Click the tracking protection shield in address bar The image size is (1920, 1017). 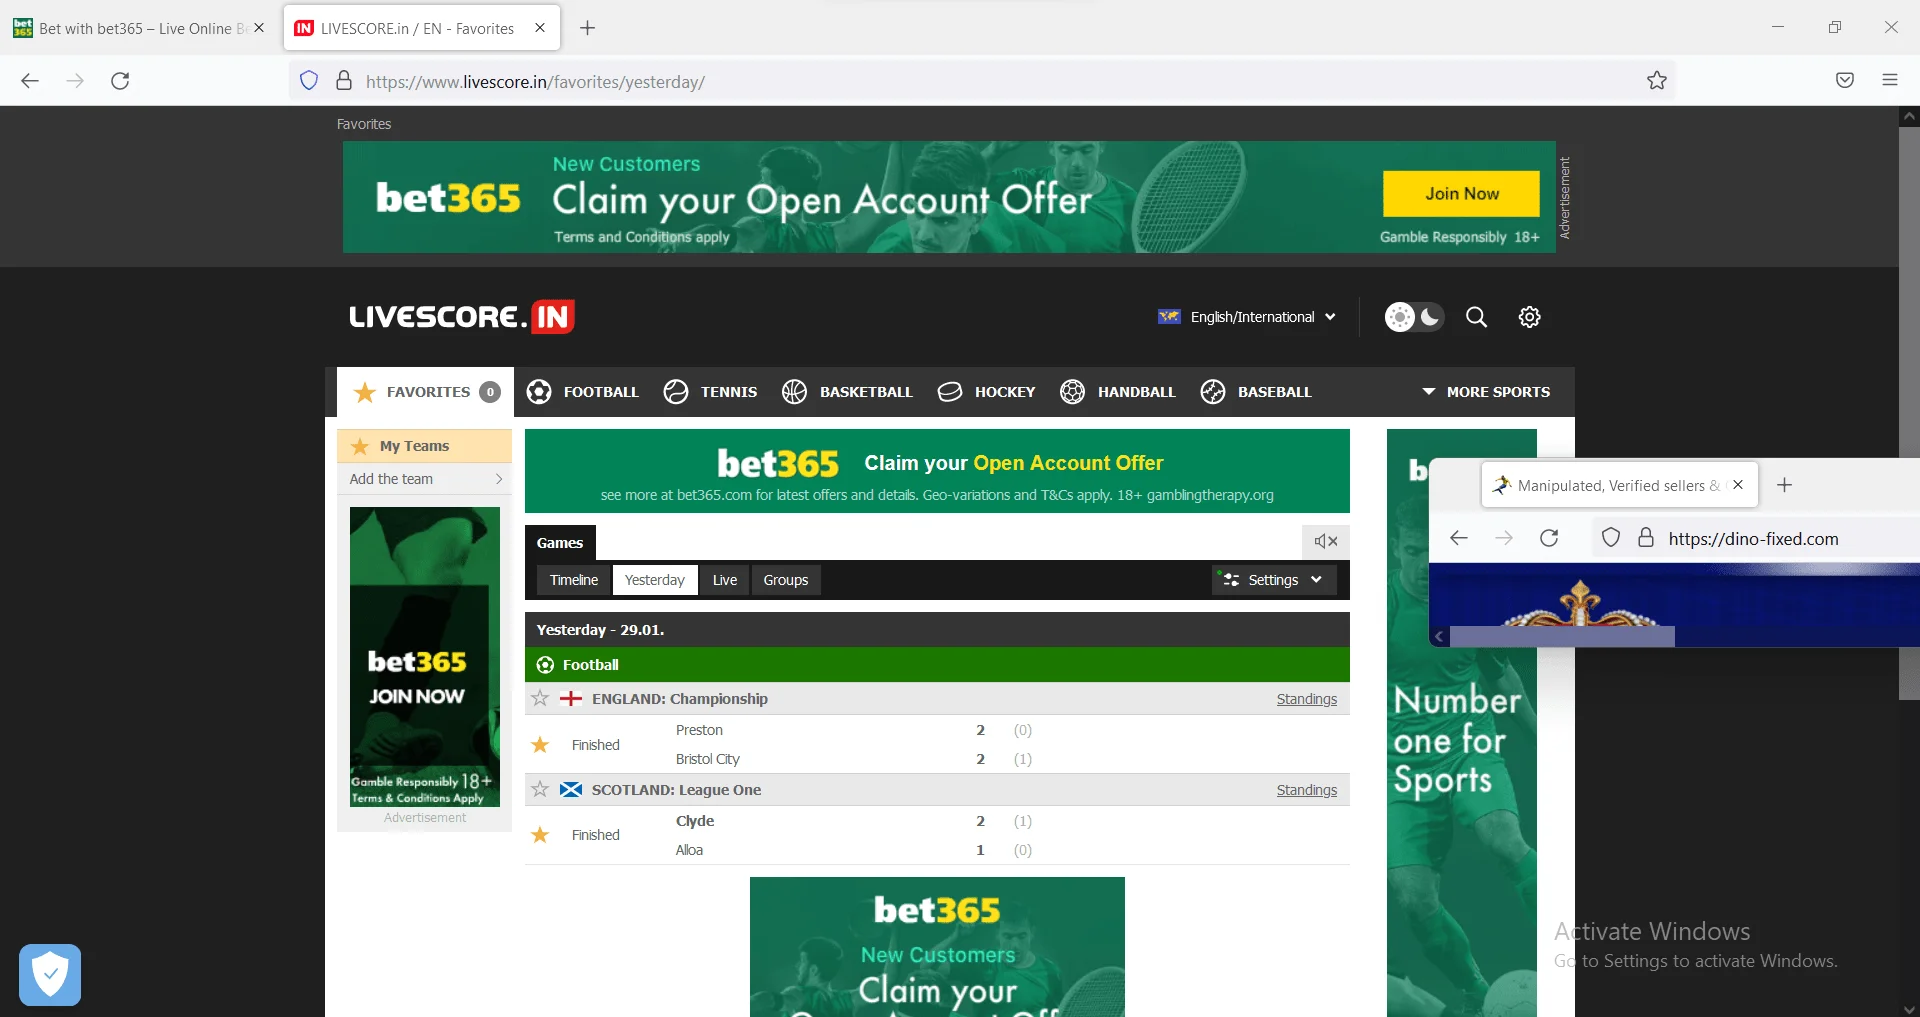[309, 81]
